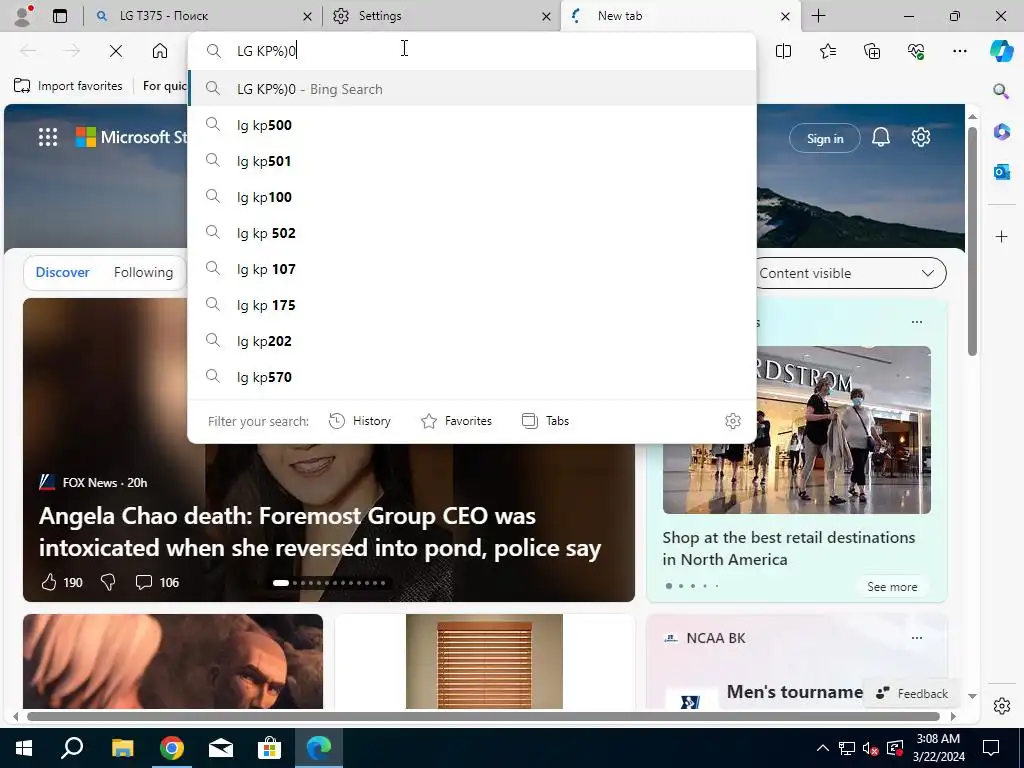Open the Outlook sidebar icon
Image resolution: width=1024 pixels, height=768 pixels.
(x=1001, y=172)
